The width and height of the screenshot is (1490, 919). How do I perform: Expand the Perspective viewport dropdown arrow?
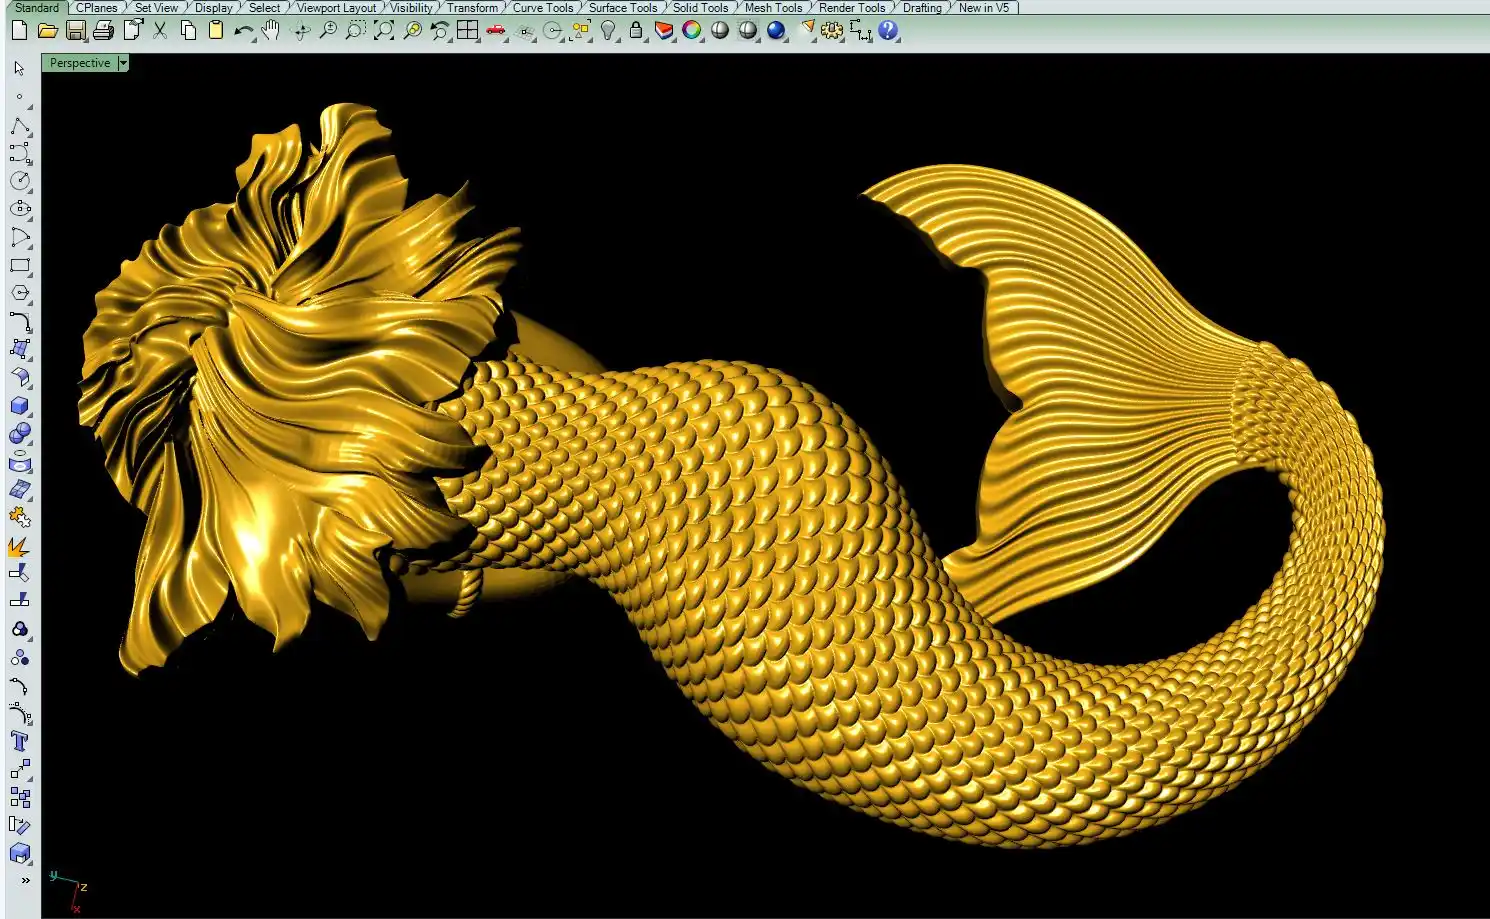click(123, 63)
